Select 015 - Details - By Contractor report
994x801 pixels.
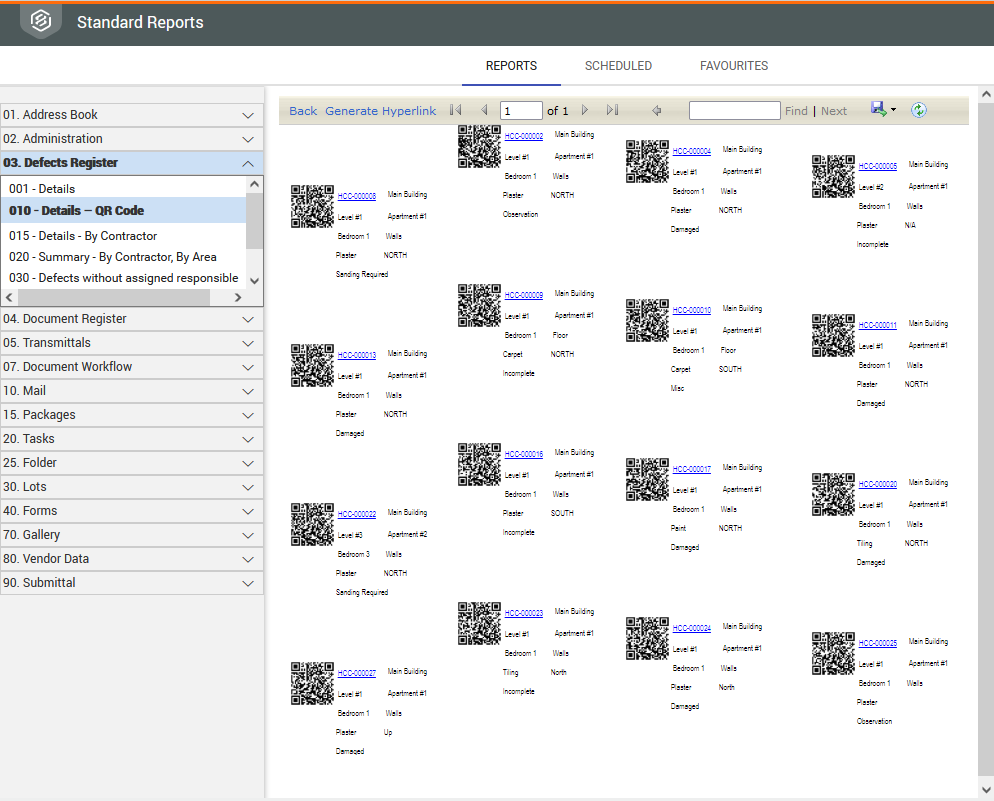pyautogui.click(x=83, y=236)
